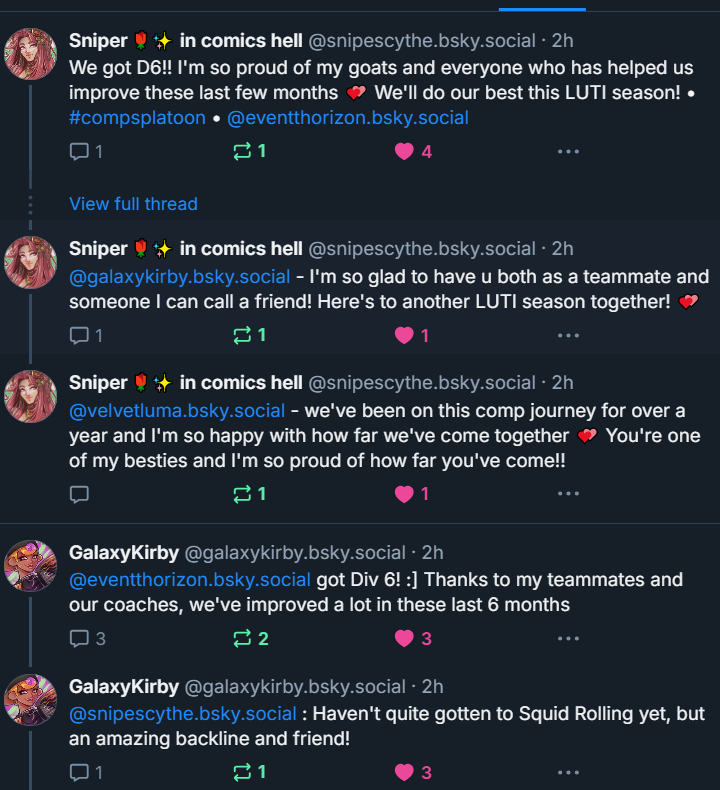Repost Sniper's post mentioning galaxykirby
Image resolution: width=720 pixels, height=790 pixels.
(241, 336)
